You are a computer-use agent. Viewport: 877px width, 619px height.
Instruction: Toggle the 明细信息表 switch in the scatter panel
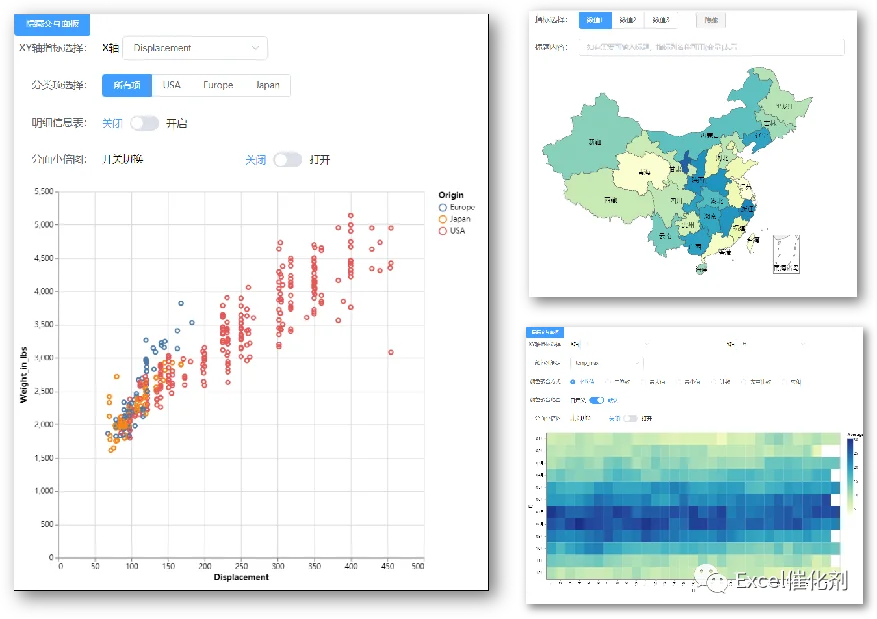point(145,123)
